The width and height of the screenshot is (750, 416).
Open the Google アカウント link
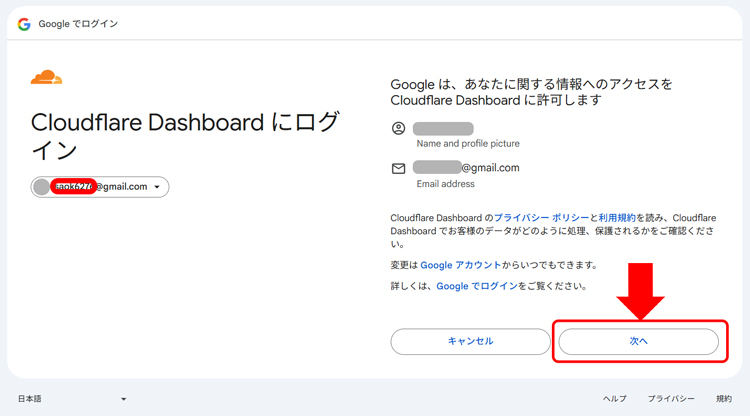[x=461, y=265]
